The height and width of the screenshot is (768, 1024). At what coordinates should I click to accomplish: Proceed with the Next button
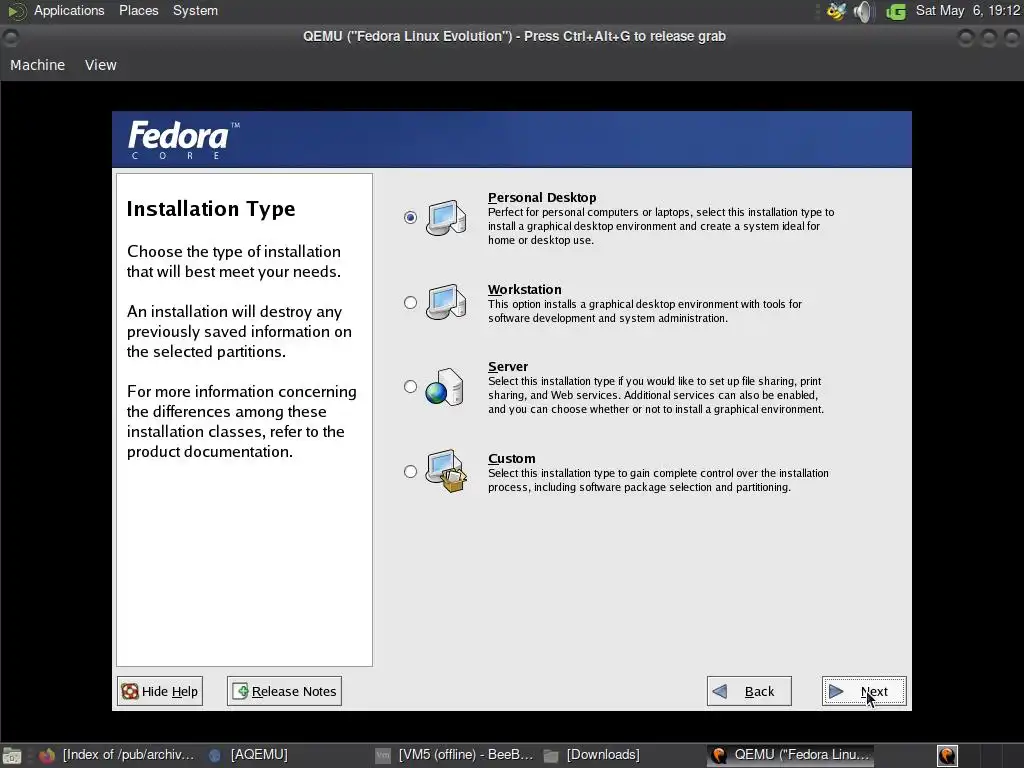[x=864, y=691]
